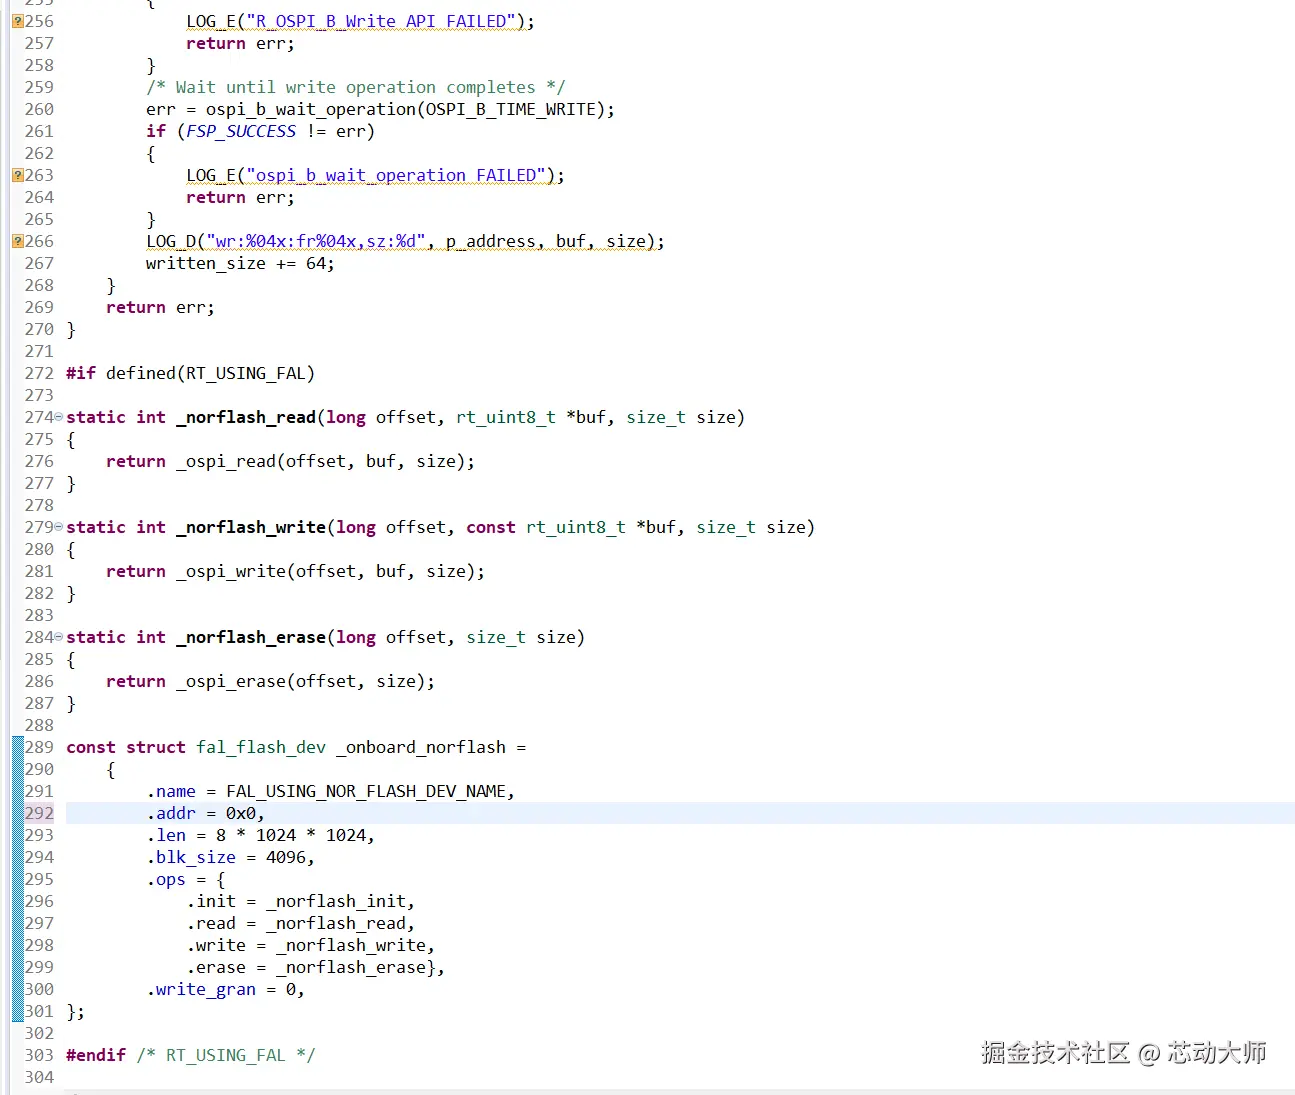This screenshot has height=1095, width=1295.
Task: Click warning marker icon on line 263
Action: pos(17,175)
